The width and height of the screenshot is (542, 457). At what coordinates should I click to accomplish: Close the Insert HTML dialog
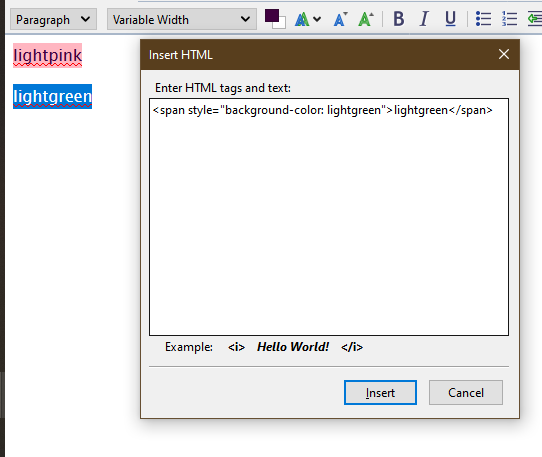[504, 54]
